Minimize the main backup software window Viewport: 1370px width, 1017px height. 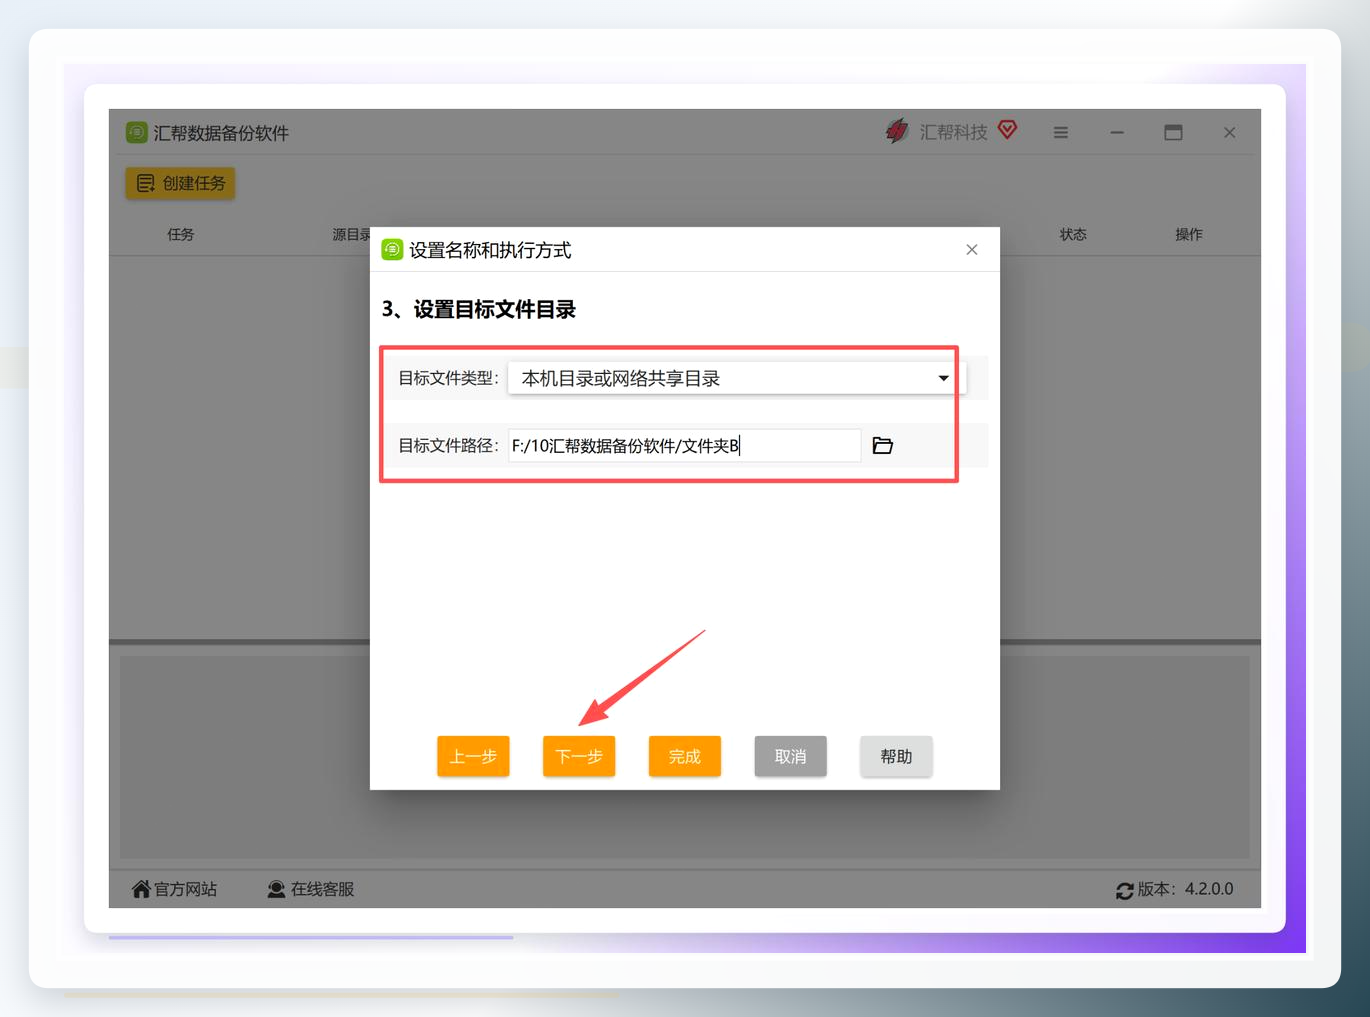1117,133
